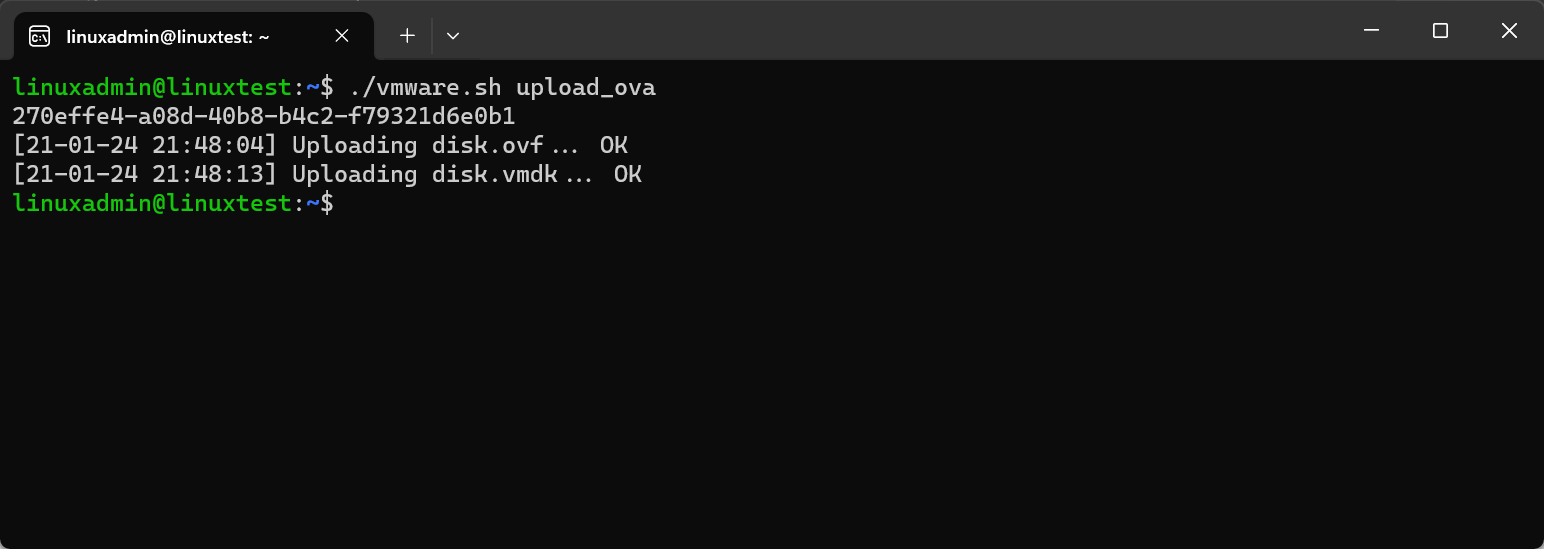This screenshot has height=549, width=1544.
Task: Click the UUID 270effe4-a08d-40b8 output line
Action: 263,116
